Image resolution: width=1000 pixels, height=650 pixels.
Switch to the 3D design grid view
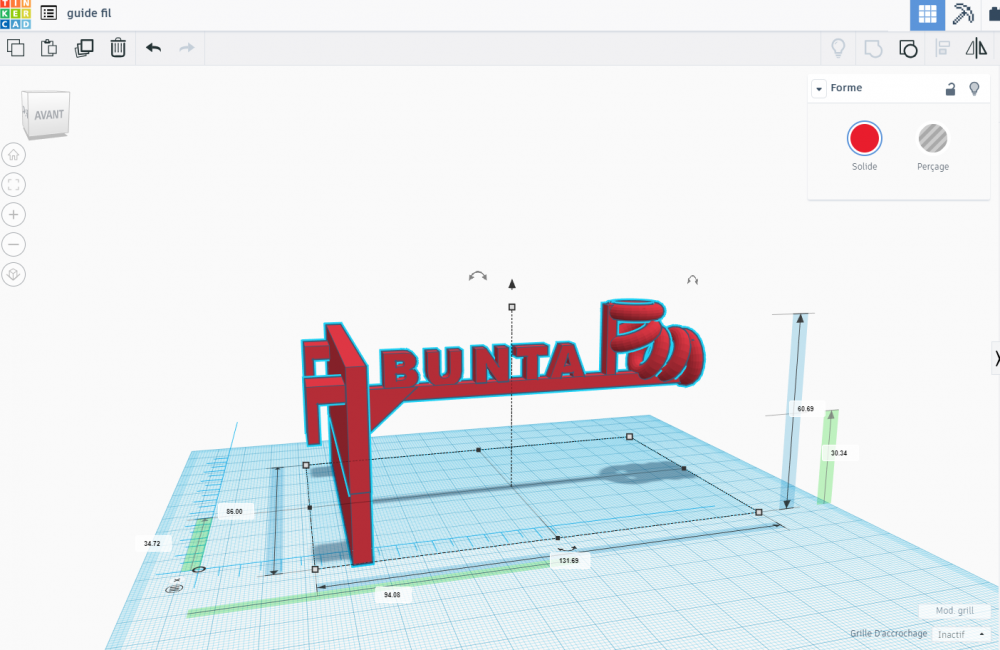pyautogui.click(x=927, y=14)
